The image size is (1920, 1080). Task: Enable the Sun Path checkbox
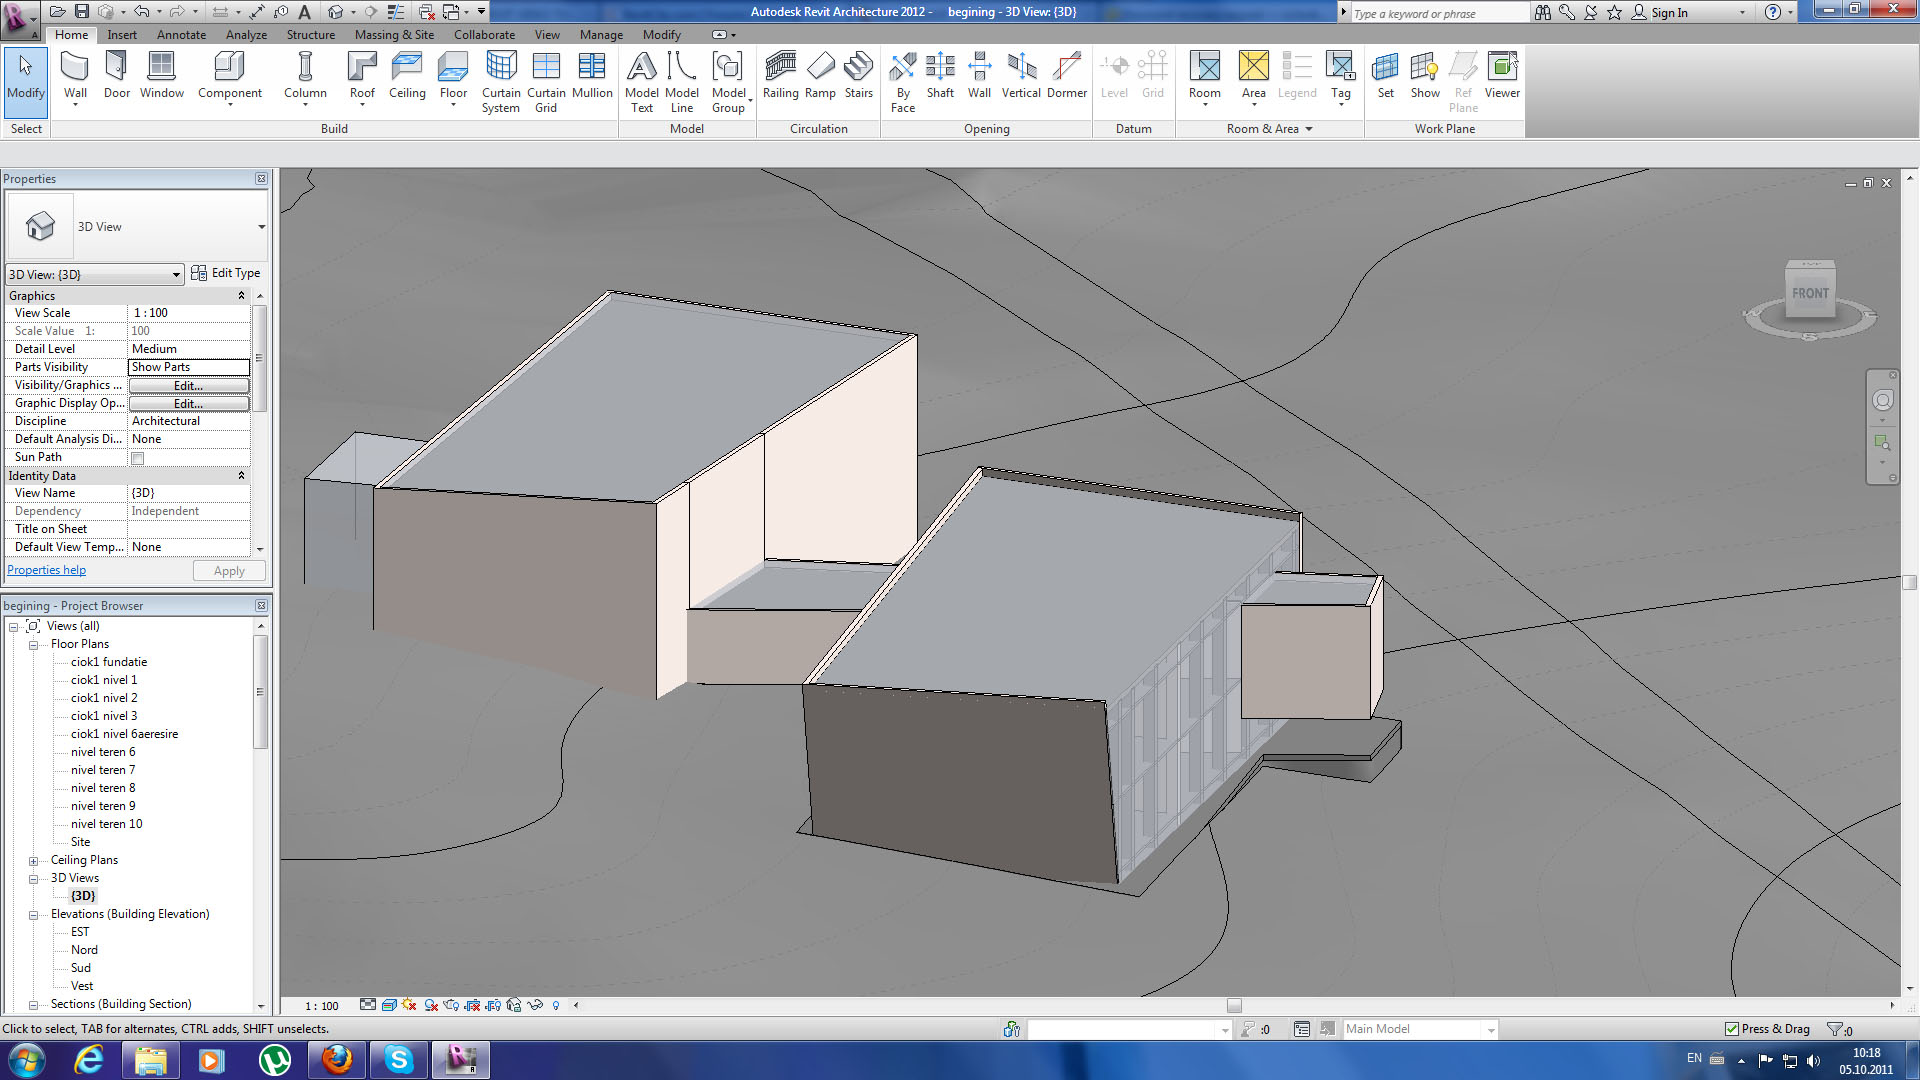138,458
